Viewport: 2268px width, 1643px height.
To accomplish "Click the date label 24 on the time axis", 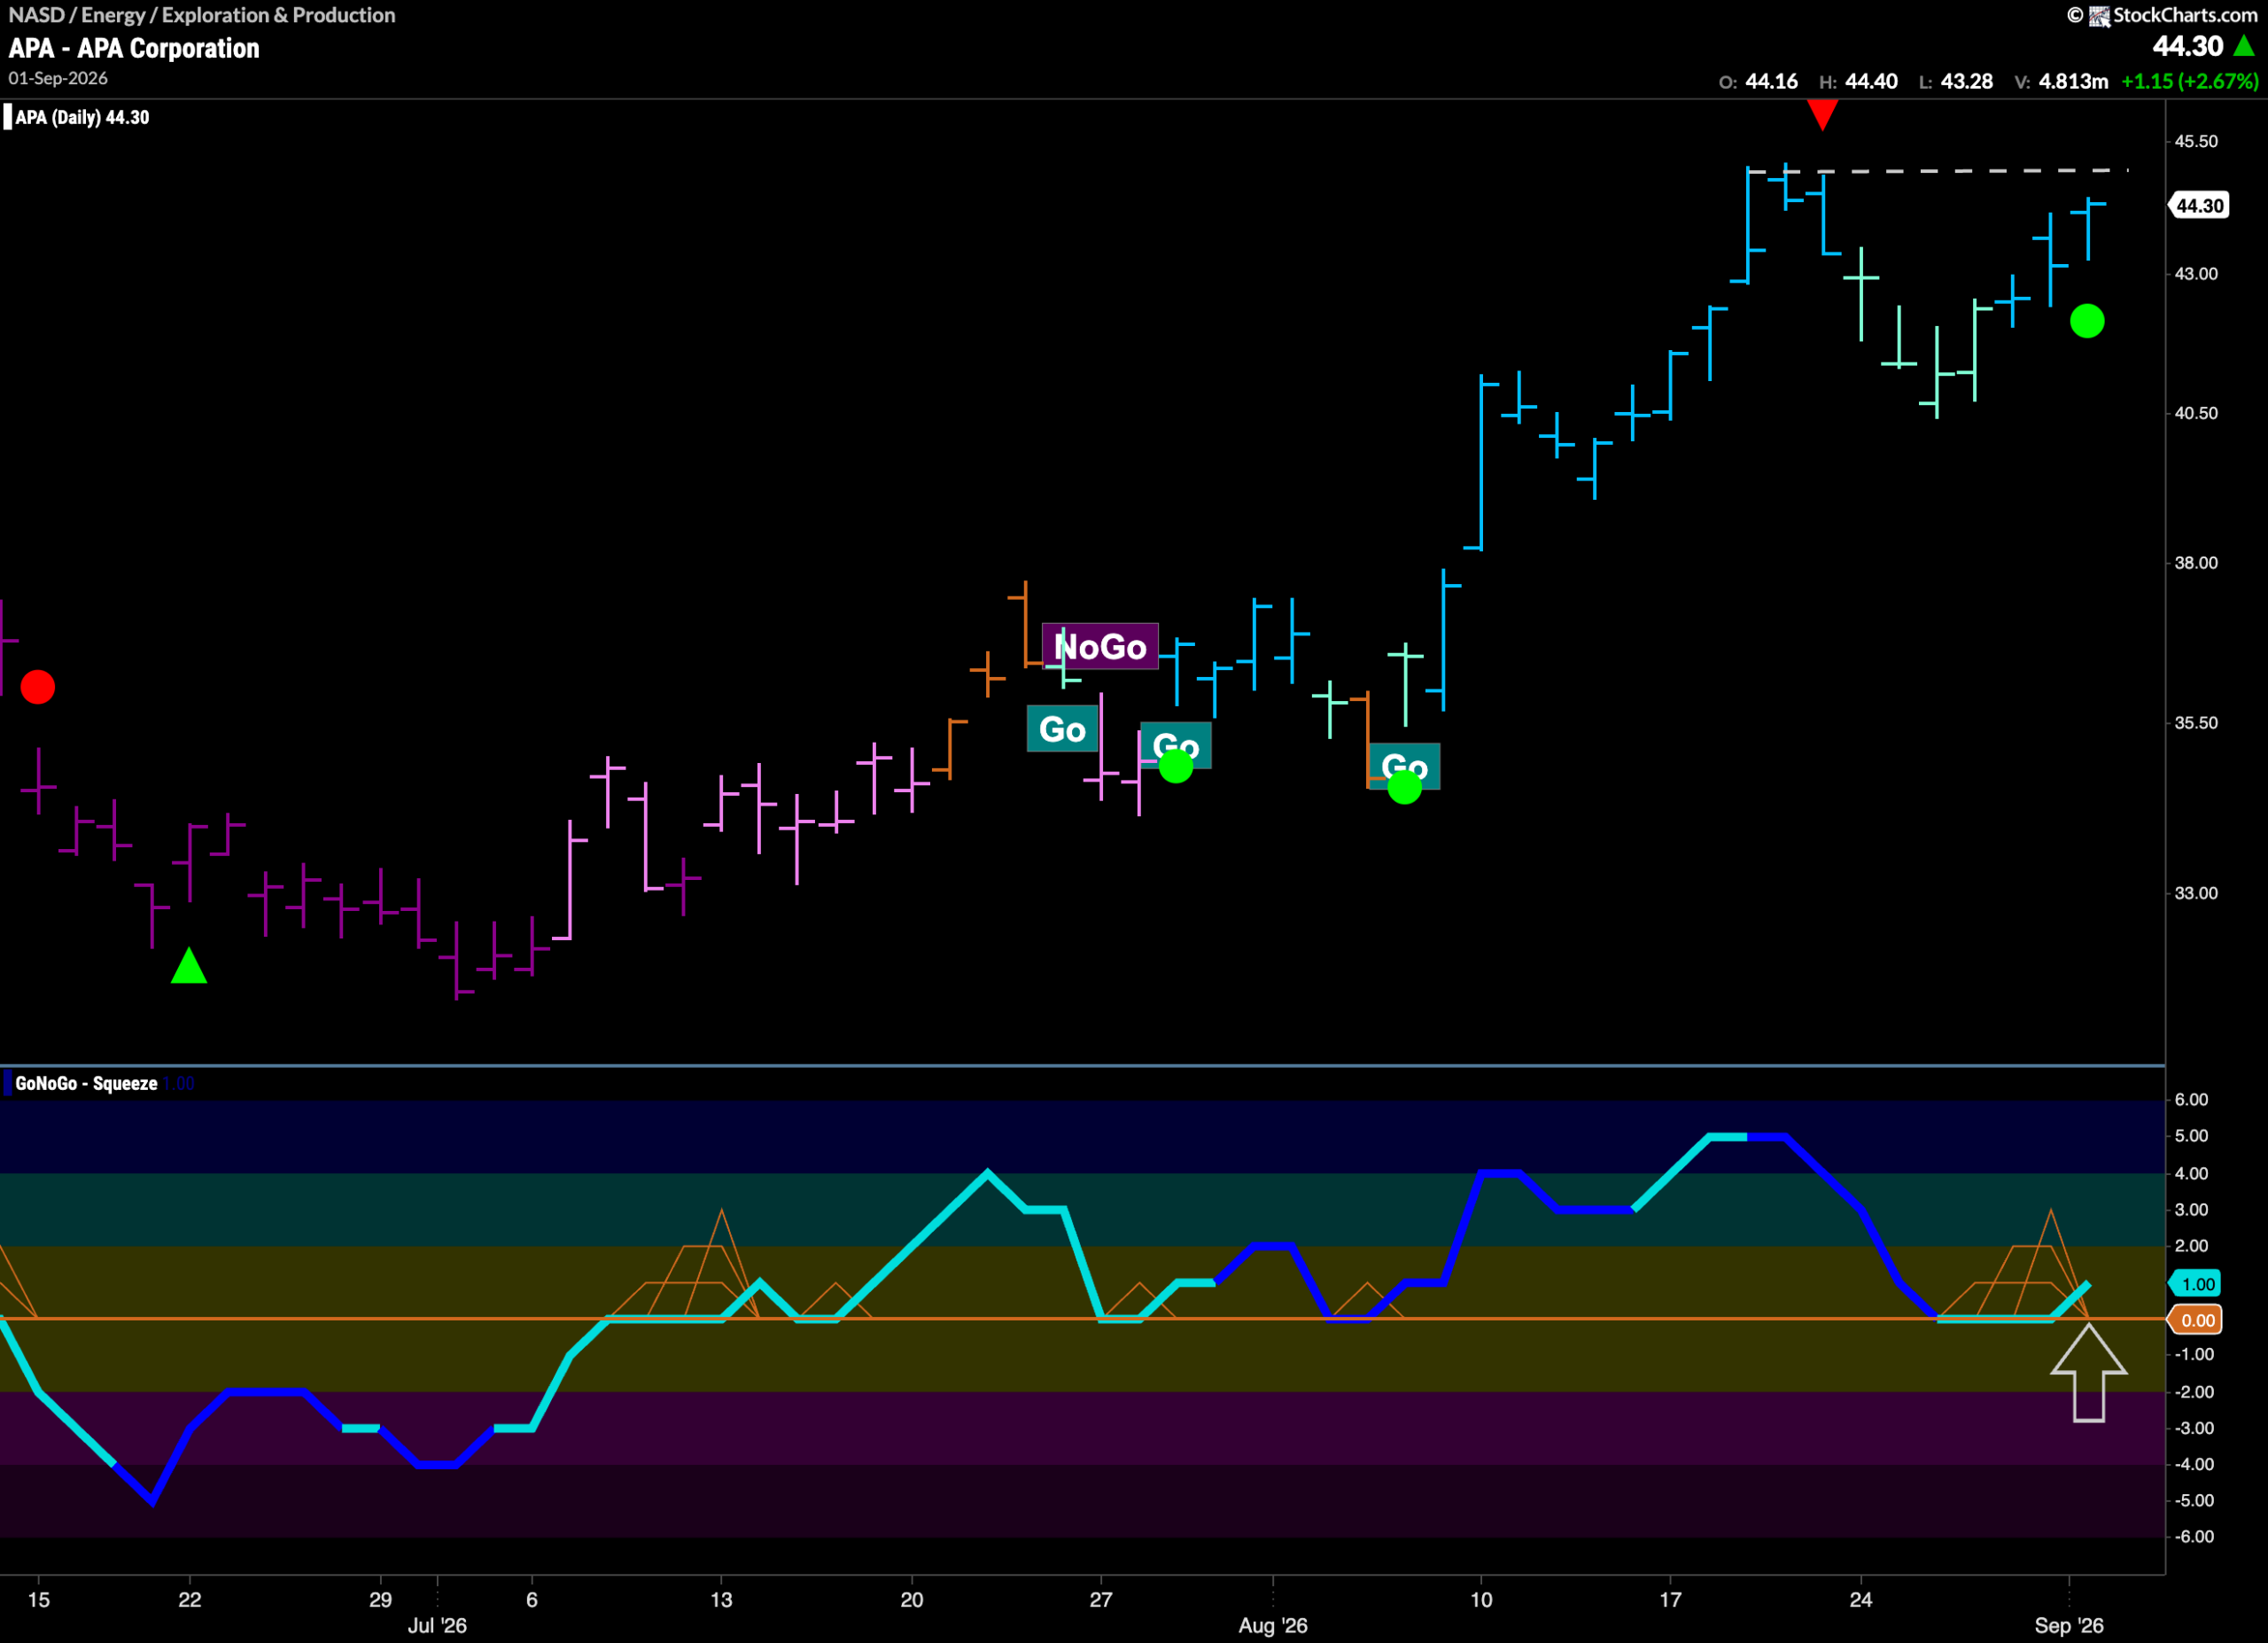I will pos(1860,1599).
